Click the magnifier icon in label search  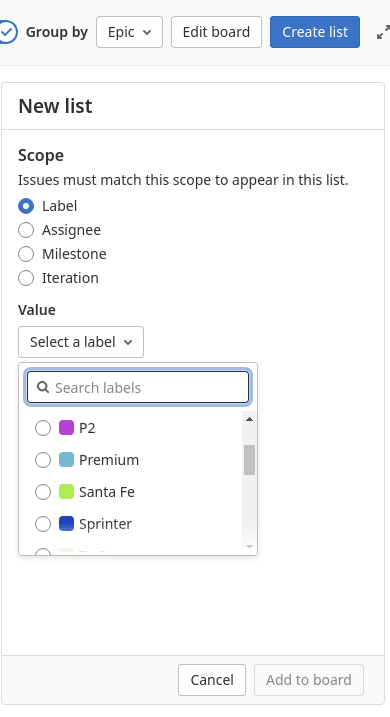(x=43, y=387)
